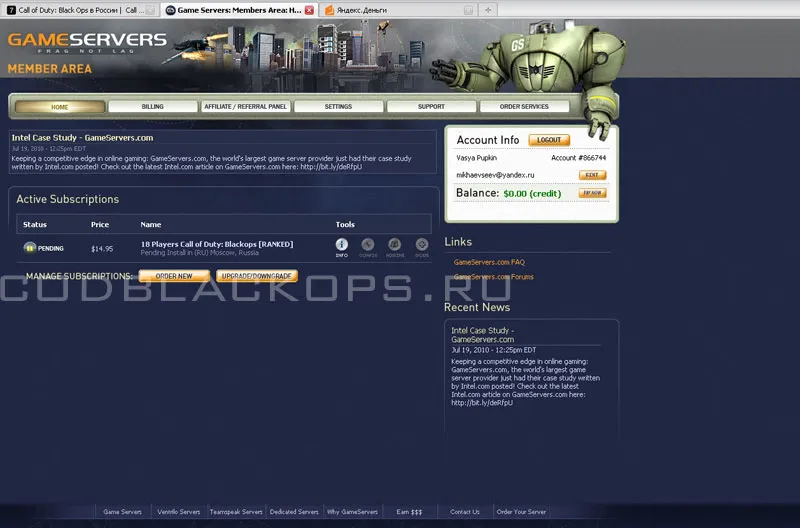Click the Contact Us footer link
Screen dimensions: 800x528
coord(465,512)
